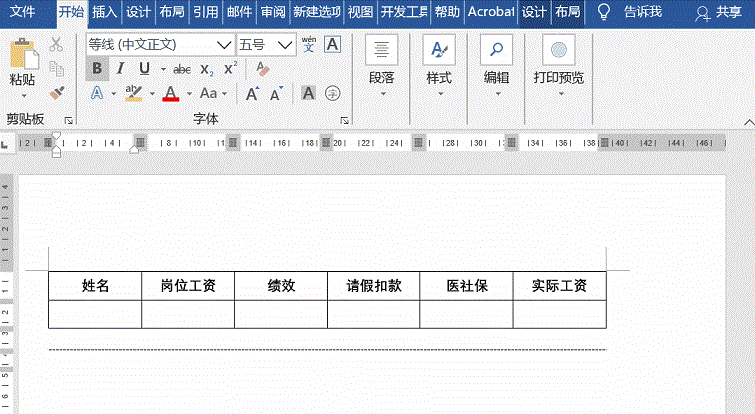Select the Format Painter brush
755x414 pixels.
click(57, 93)
